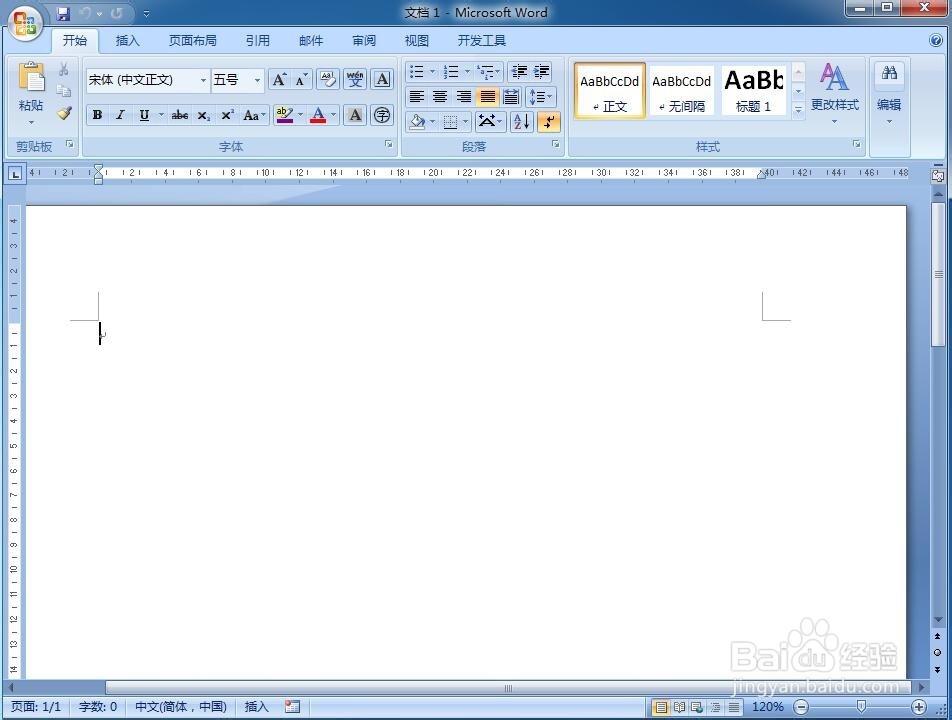Toggle center alignment
Image resolution: width=952 pixels, height=720 pixels.
click(440, 97)
